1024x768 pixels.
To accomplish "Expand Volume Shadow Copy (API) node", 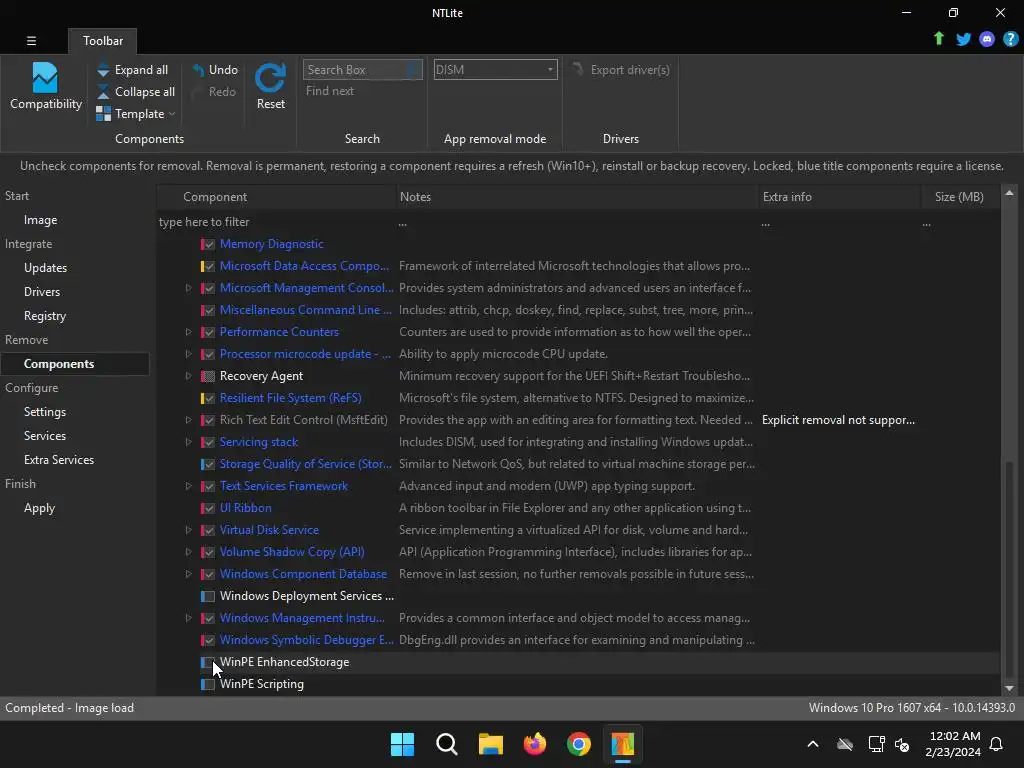I will click(188, 552).
